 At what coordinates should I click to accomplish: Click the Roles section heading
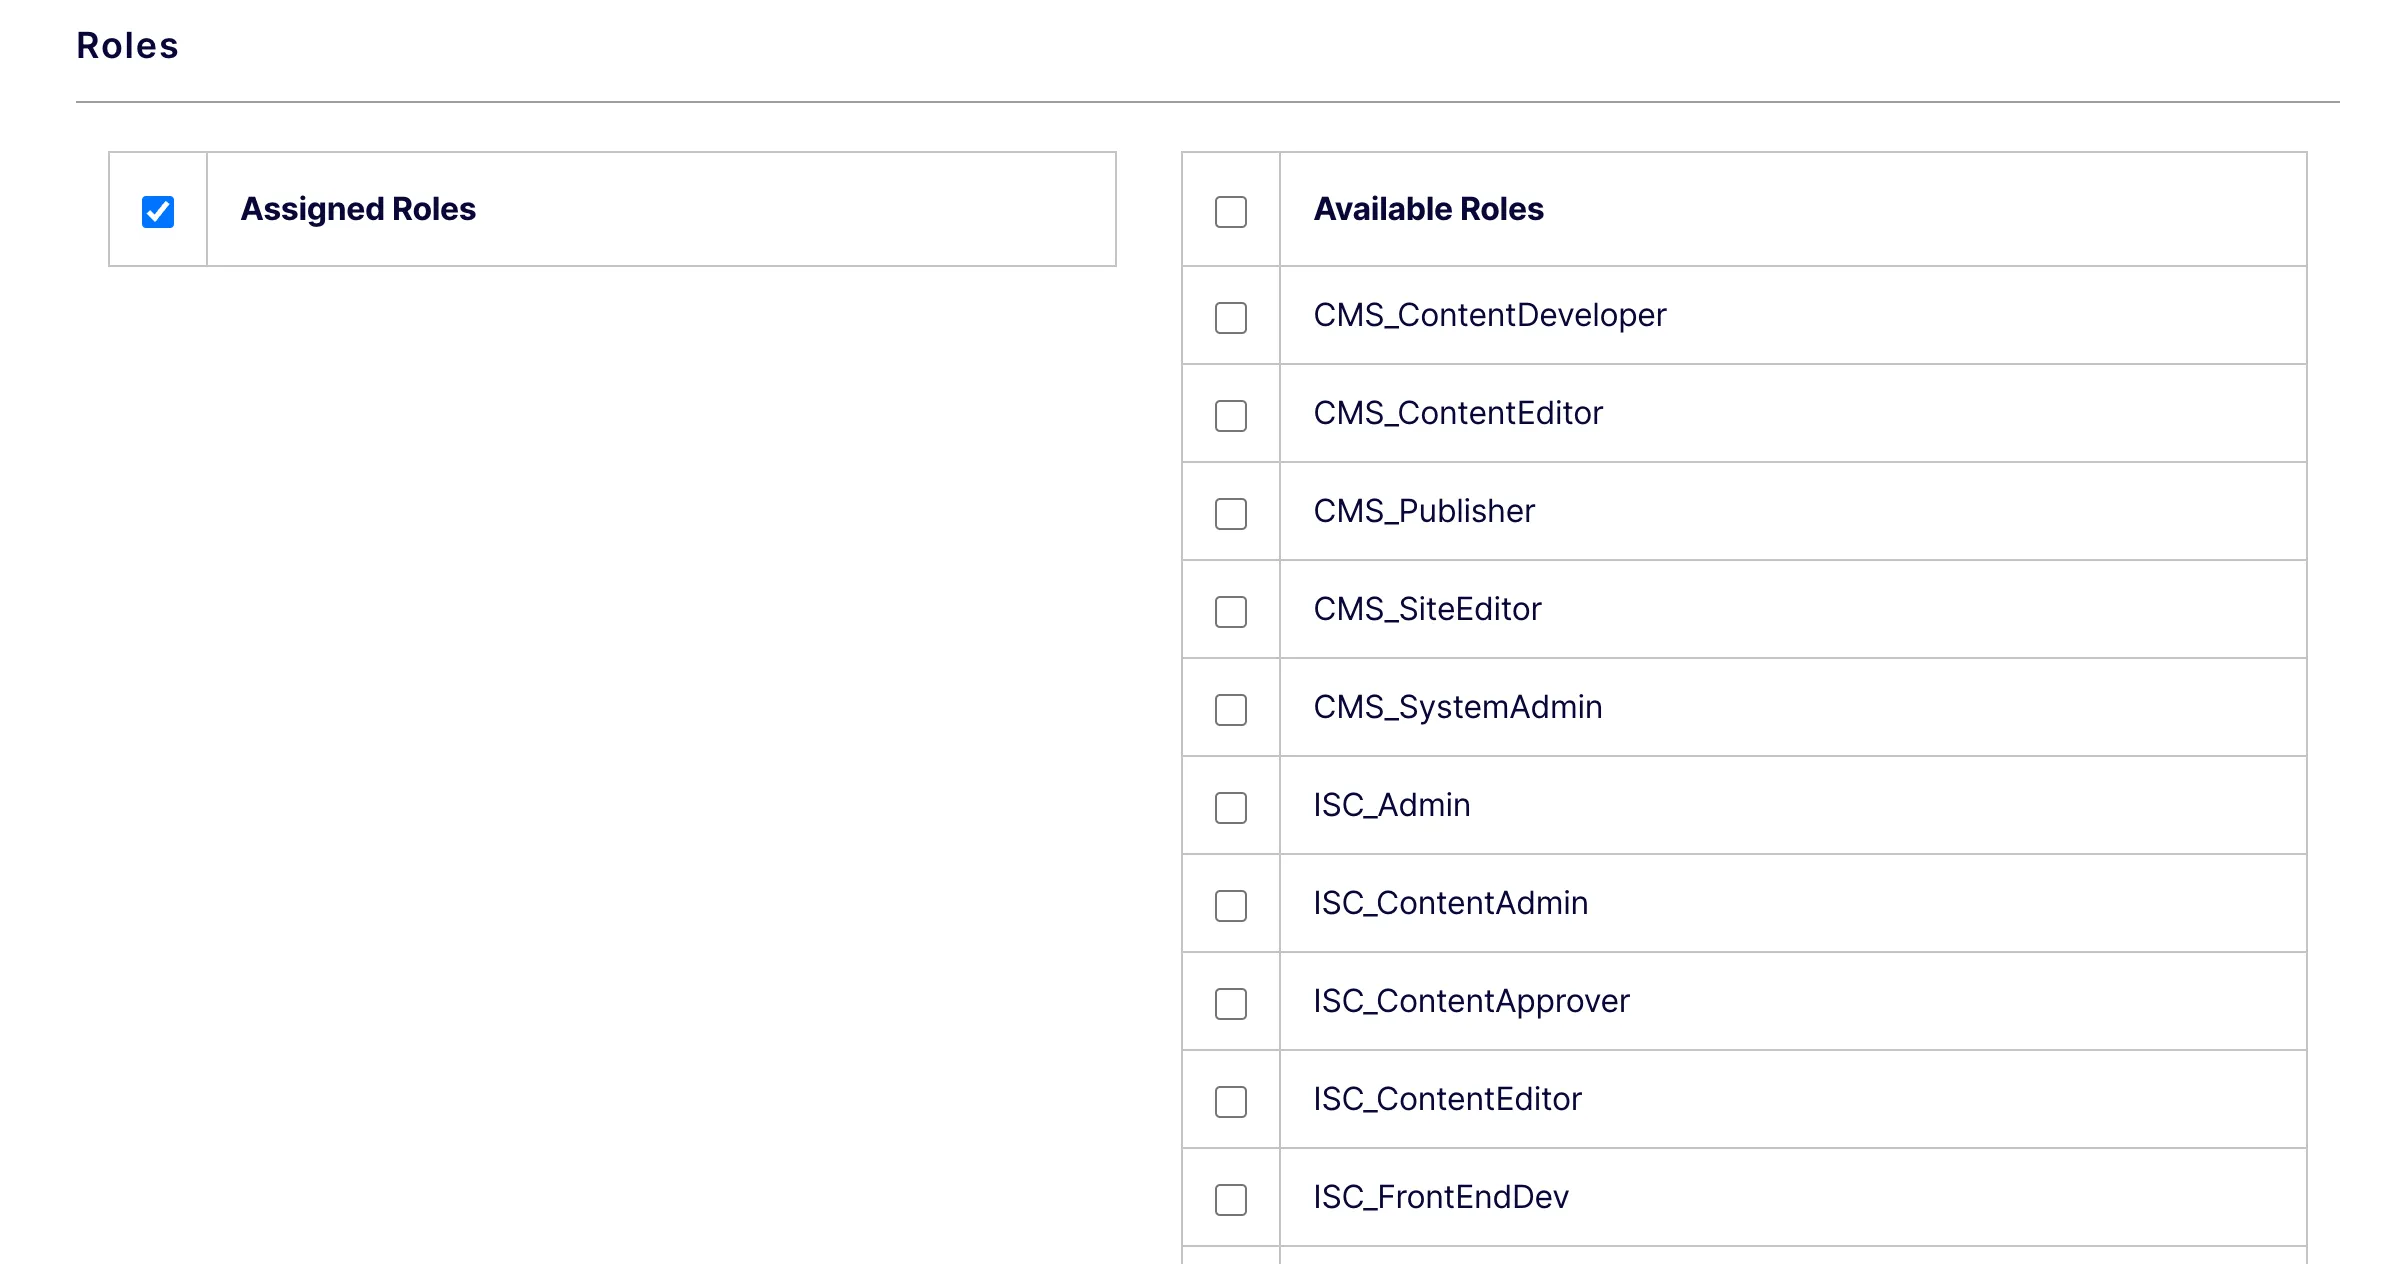tap(127, 46)
